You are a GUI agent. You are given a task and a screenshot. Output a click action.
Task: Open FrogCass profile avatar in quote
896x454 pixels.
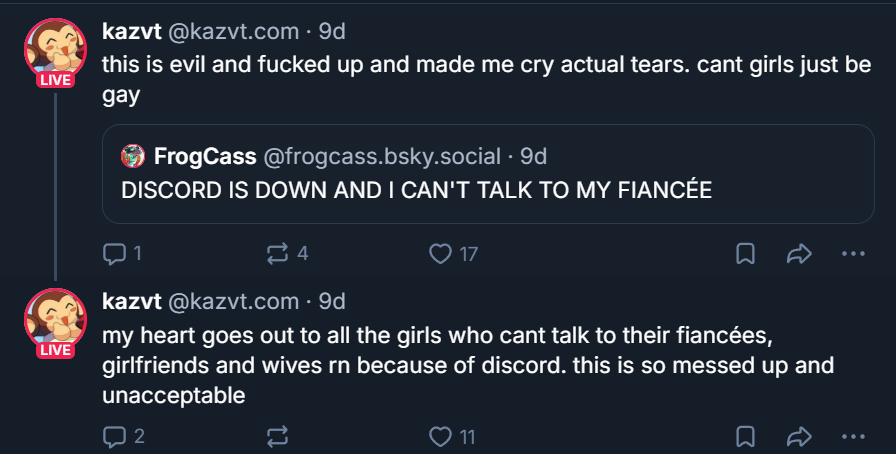coord(133,155)
